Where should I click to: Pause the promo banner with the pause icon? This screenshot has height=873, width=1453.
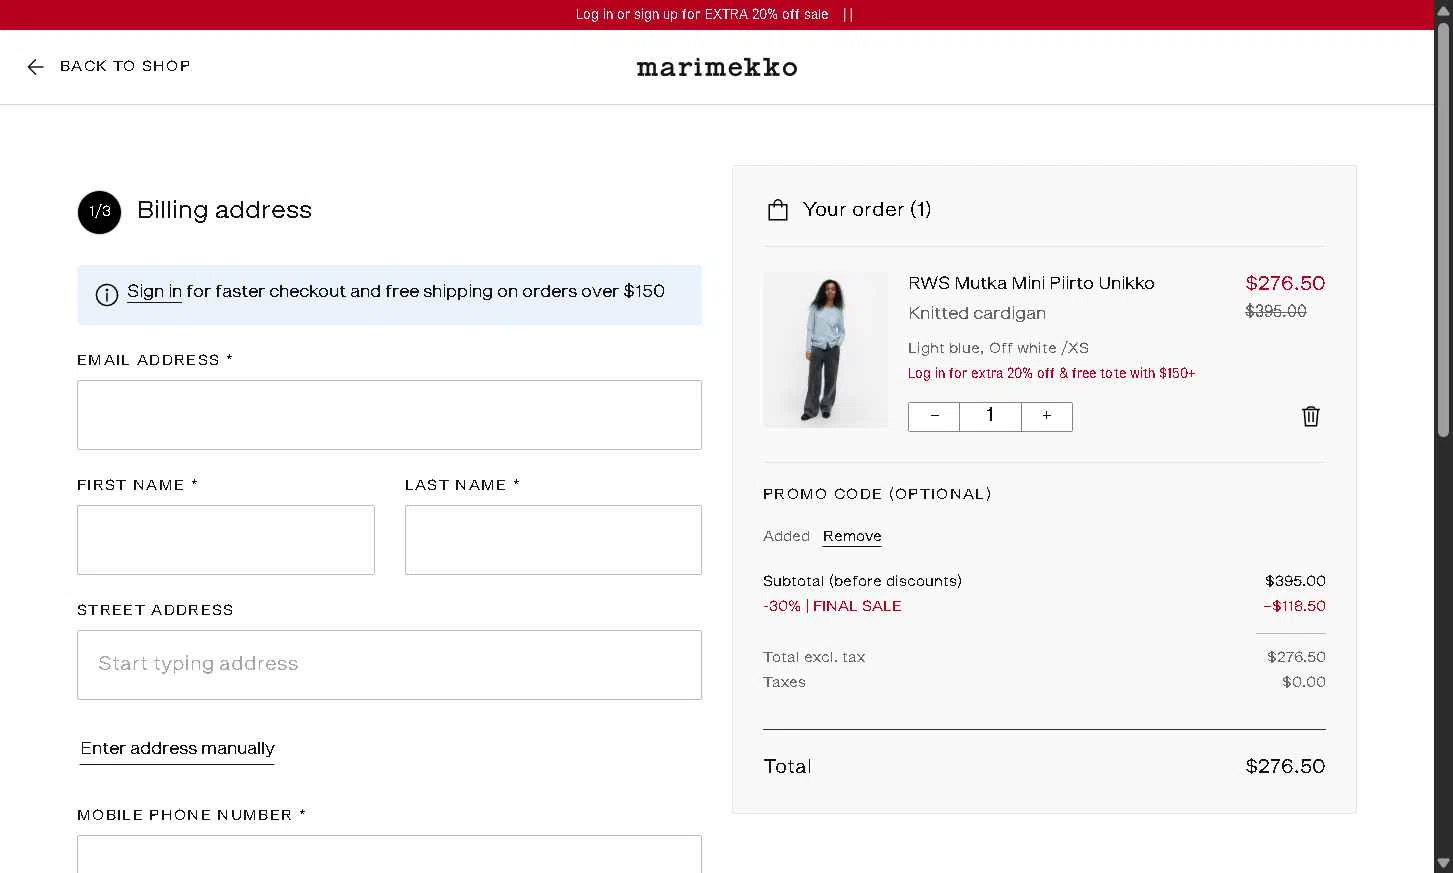pyautogui.click(x=848, y=14)
